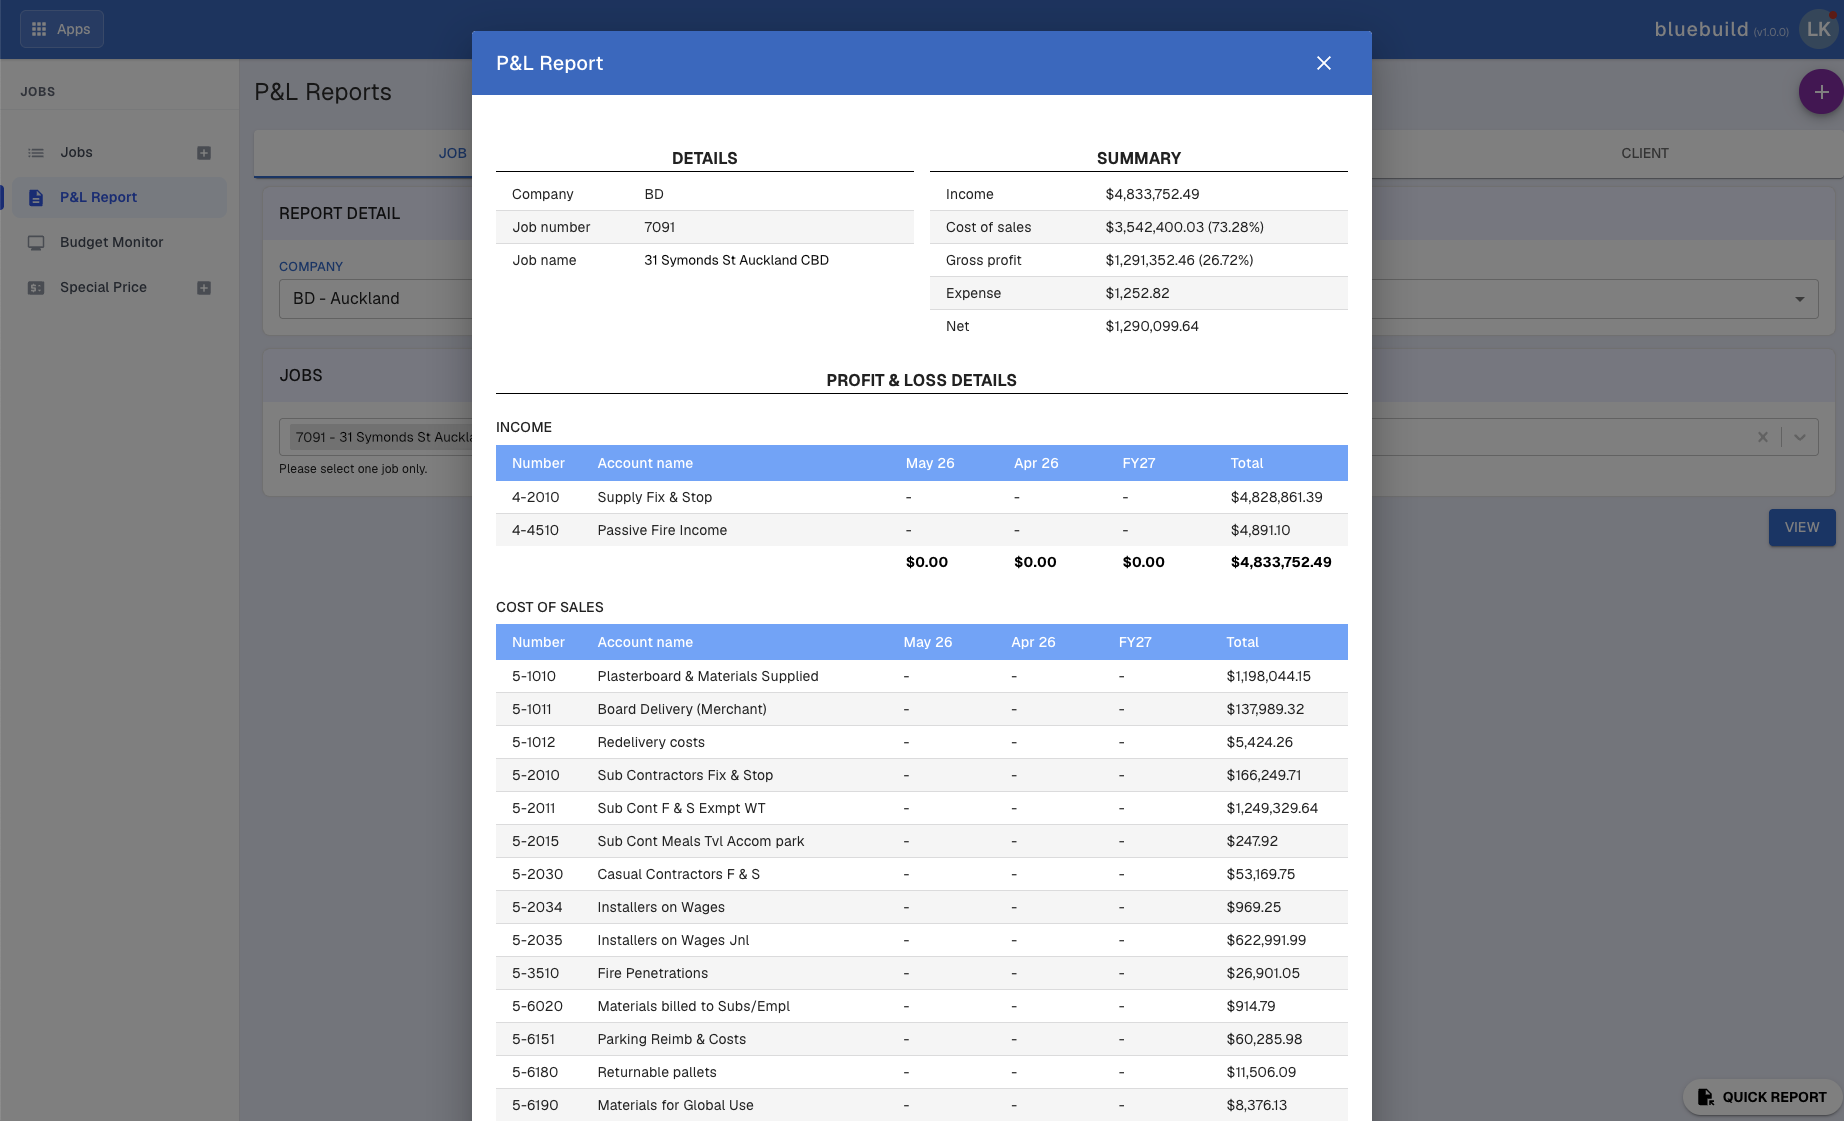Click the Net value $1,290,099.64
The height and width of the screenshot is (1121, 1844).
click(1152, 326)
